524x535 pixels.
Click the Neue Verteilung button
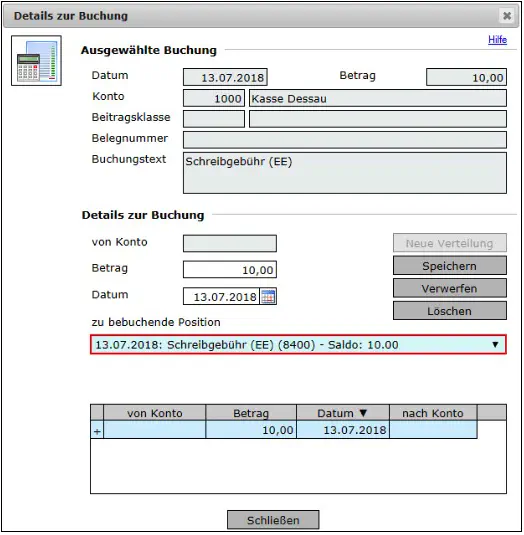(x=450, y=243)
